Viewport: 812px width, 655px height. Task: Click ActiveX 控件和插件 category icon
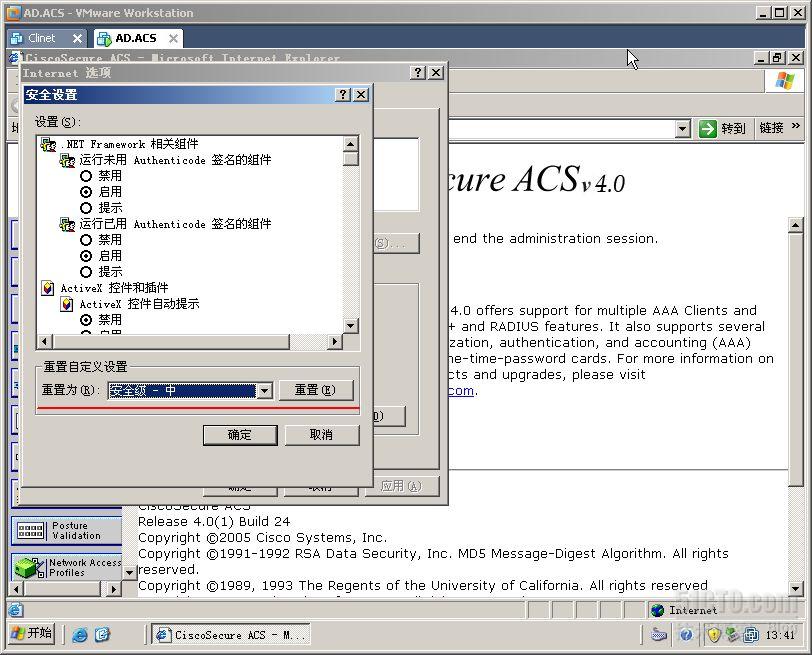point(48,288)
